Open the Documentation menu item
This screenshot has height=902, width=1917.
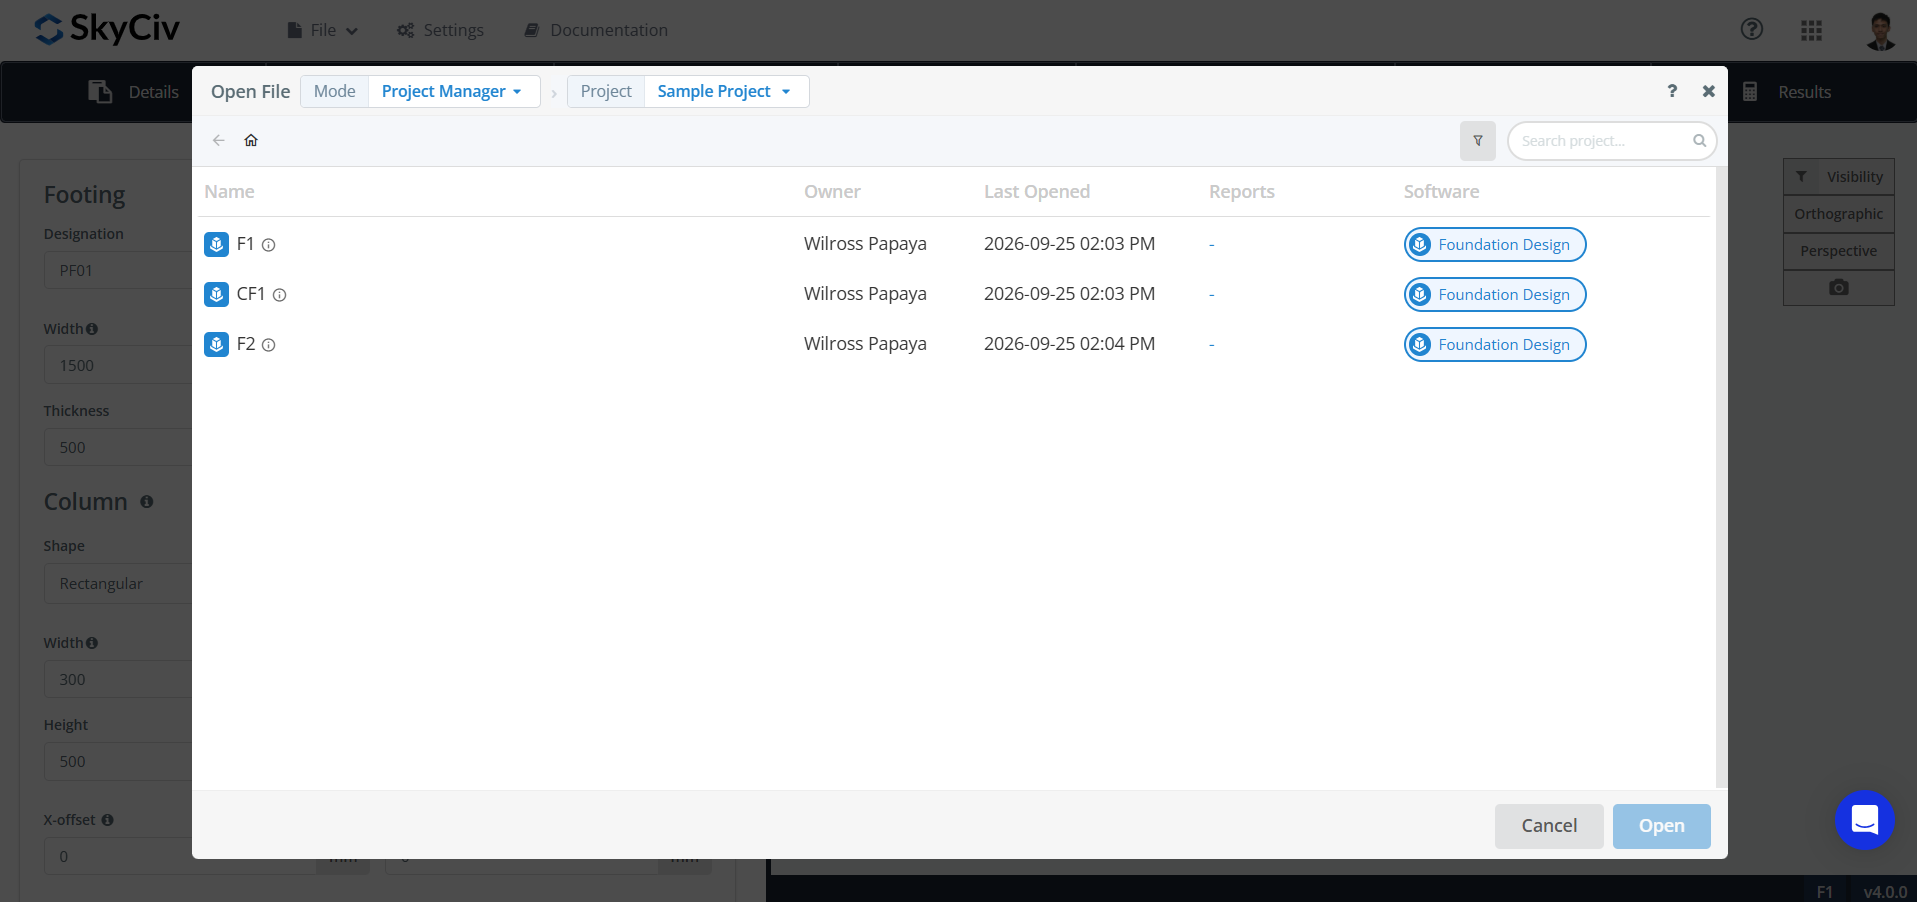(x=596, y=30)
